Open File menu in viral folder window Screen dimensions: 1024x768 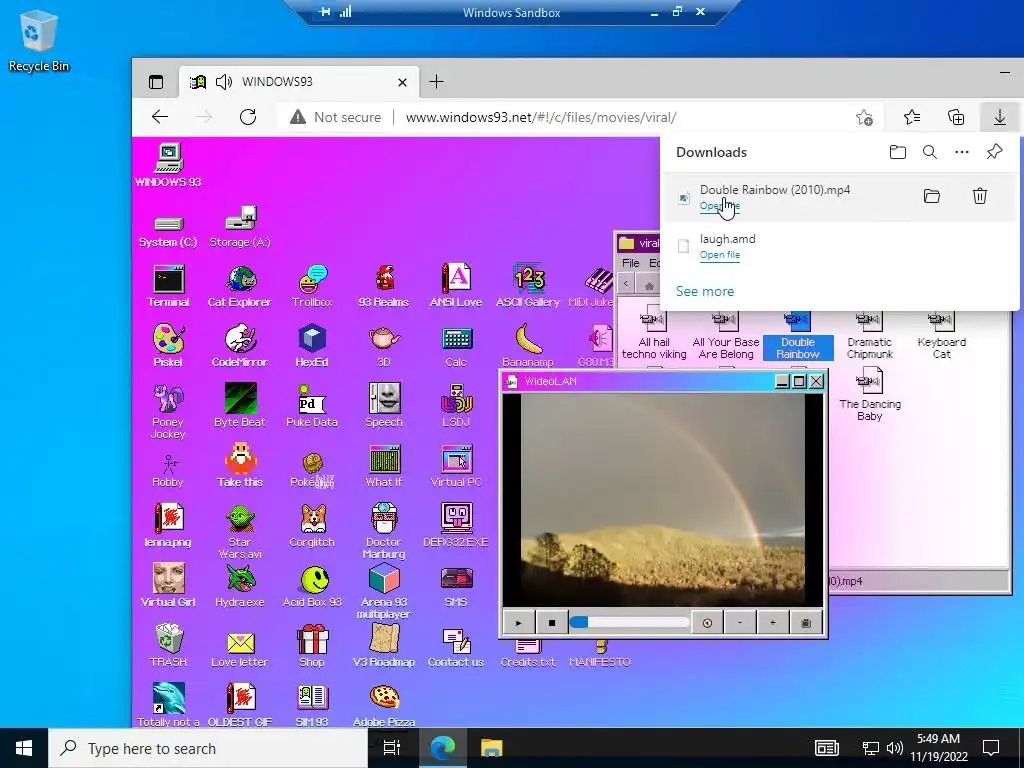[x=631, y=263]
